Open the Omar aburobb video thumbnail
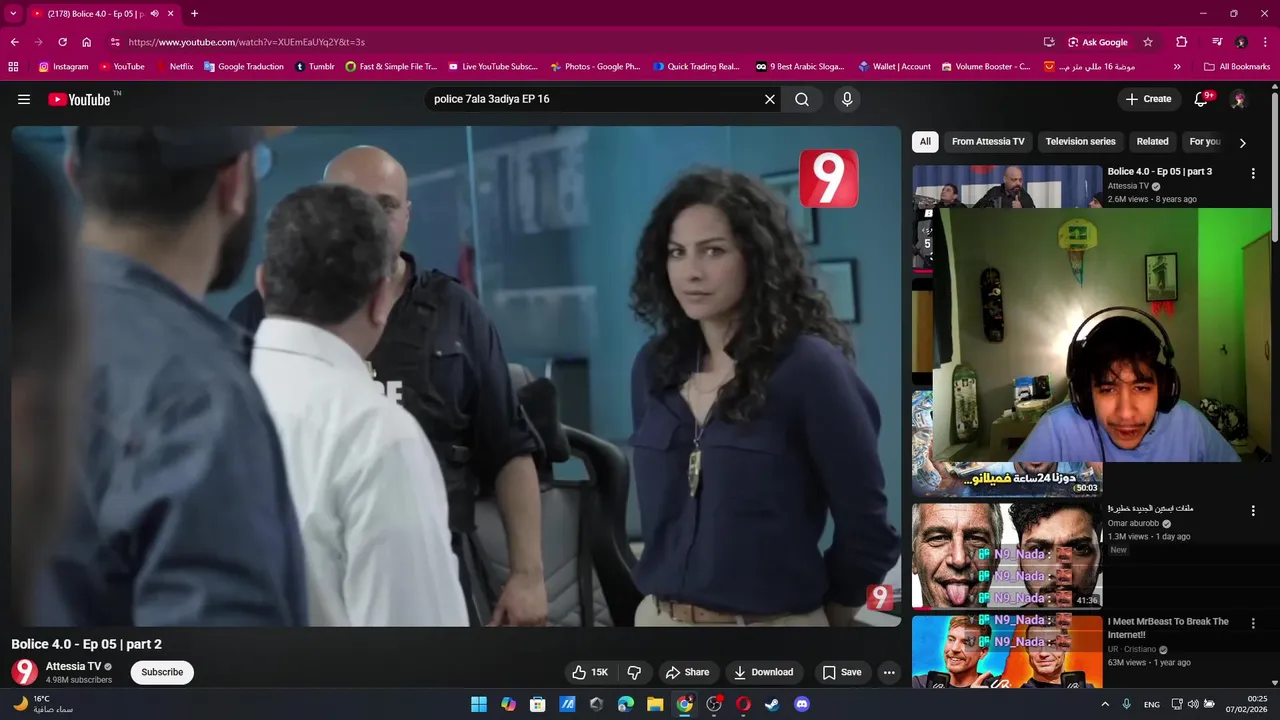 coord(1007,556)
